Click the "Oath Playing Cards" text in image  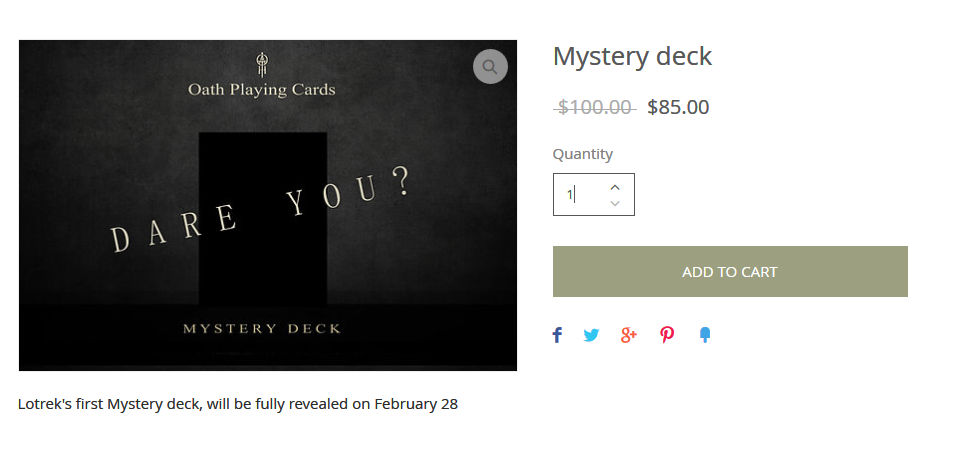coord(262,90)
